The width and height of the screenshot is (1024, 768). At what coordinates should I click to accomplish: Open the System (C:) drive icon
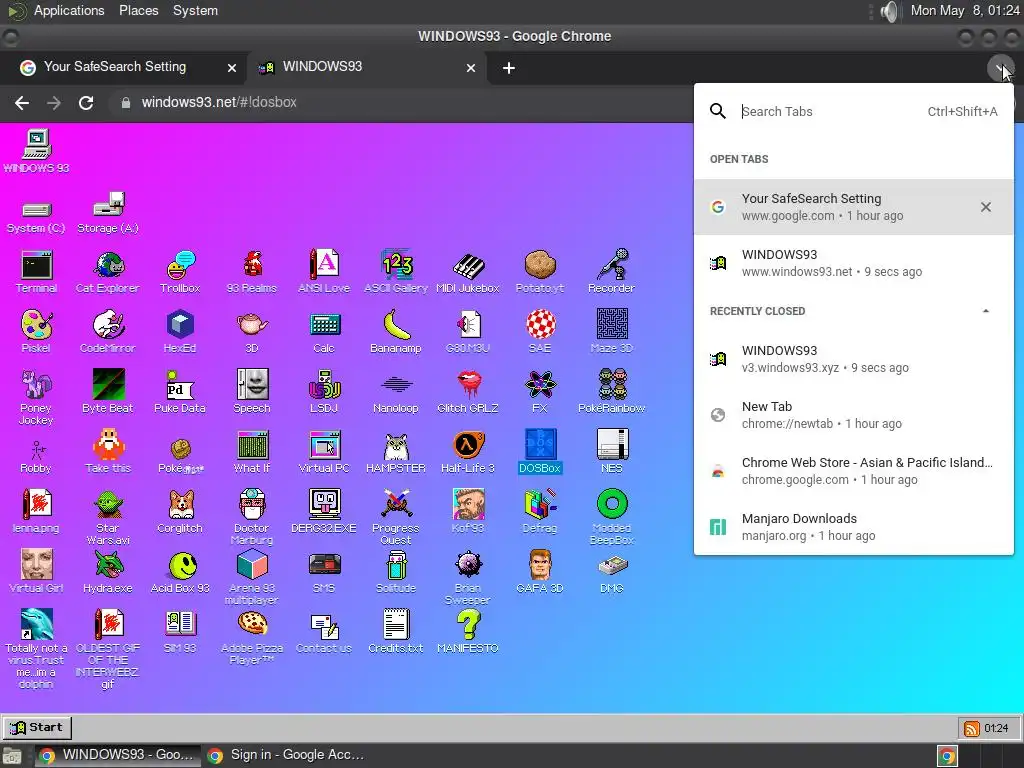pyautogui.click(x=36, y=216)
